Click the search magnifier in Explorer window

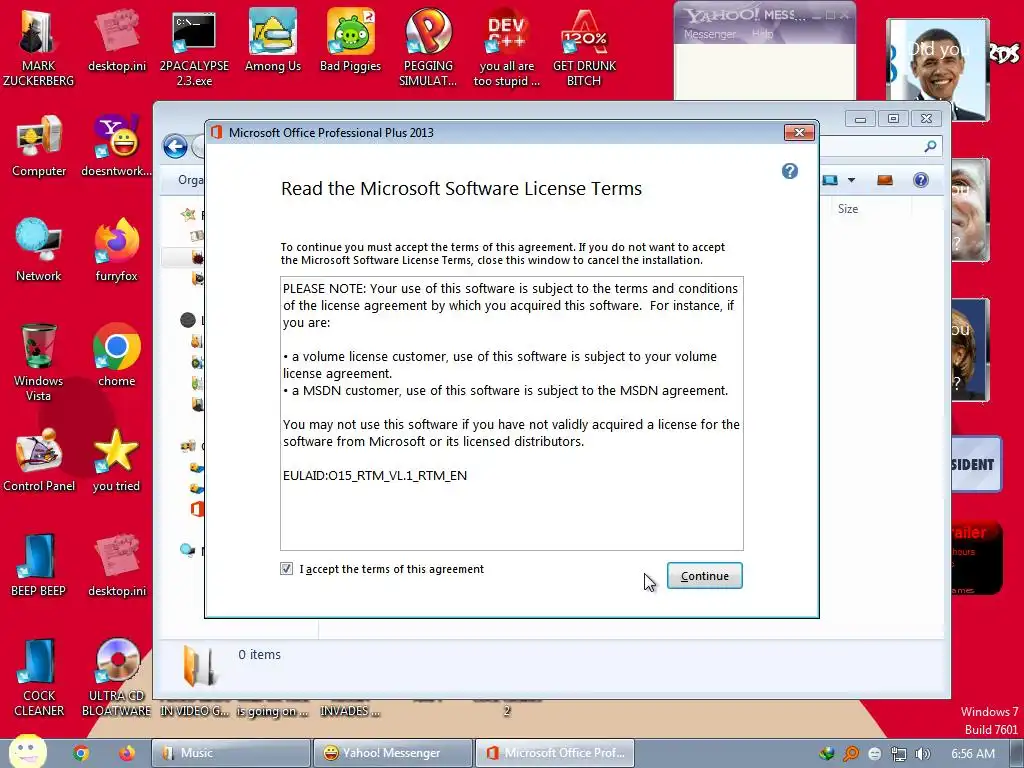[x=930, y=146]
